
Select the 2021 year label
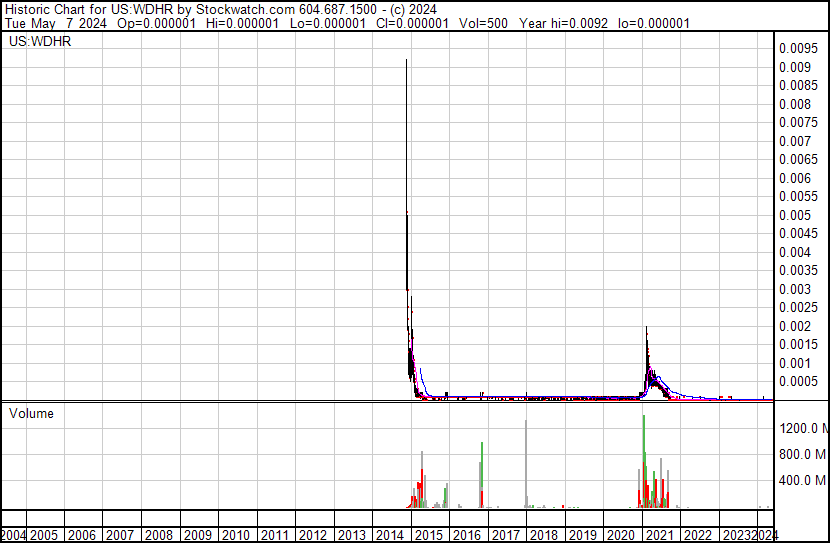tap(660, 535)
